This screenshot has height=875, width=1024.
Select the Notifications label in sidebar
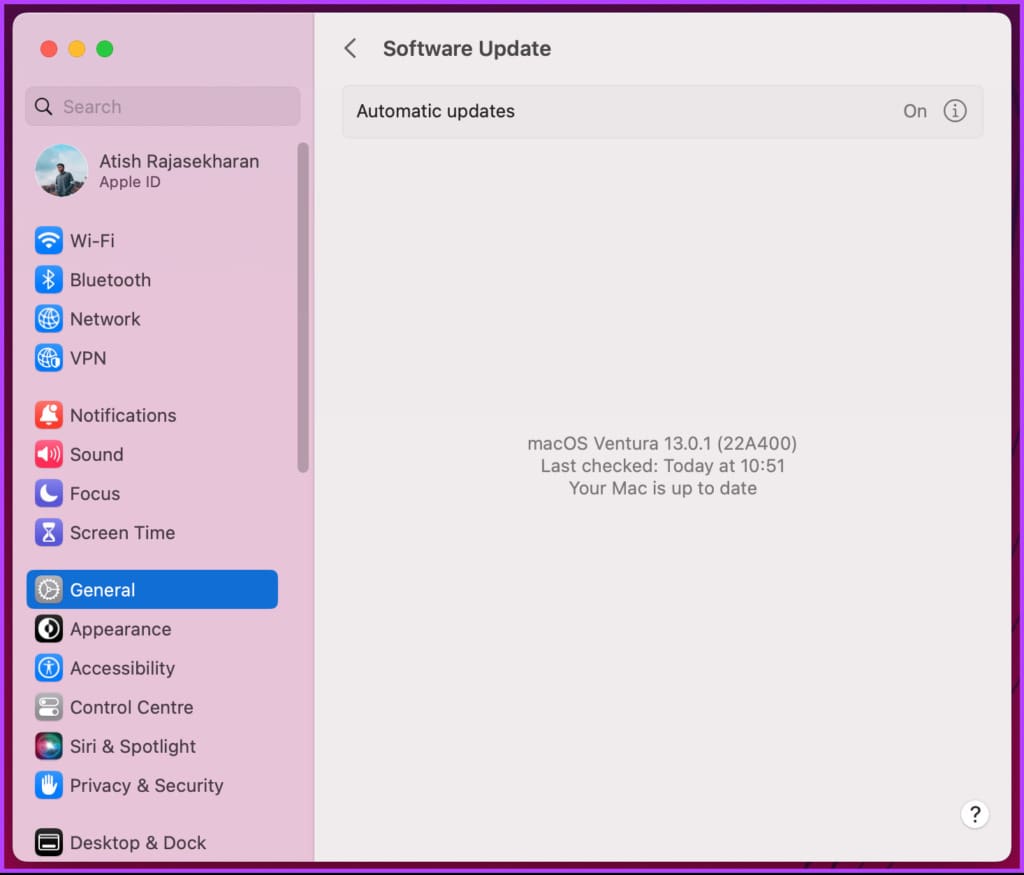123,415
